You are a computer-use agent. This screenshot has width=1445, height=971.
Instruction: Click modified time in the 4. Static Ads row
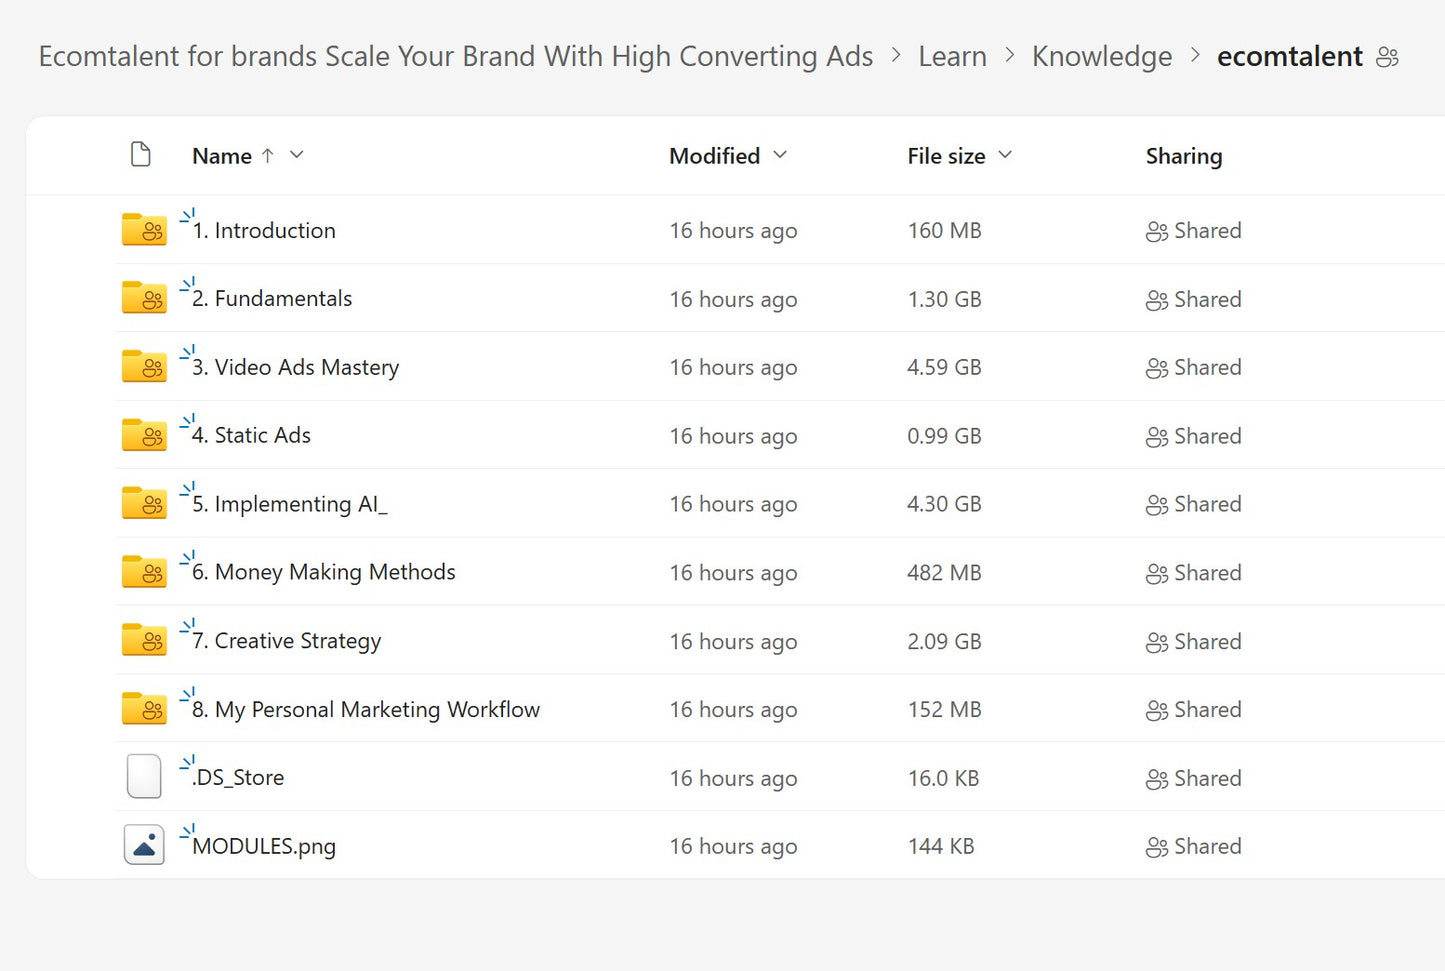pos(733,437)
